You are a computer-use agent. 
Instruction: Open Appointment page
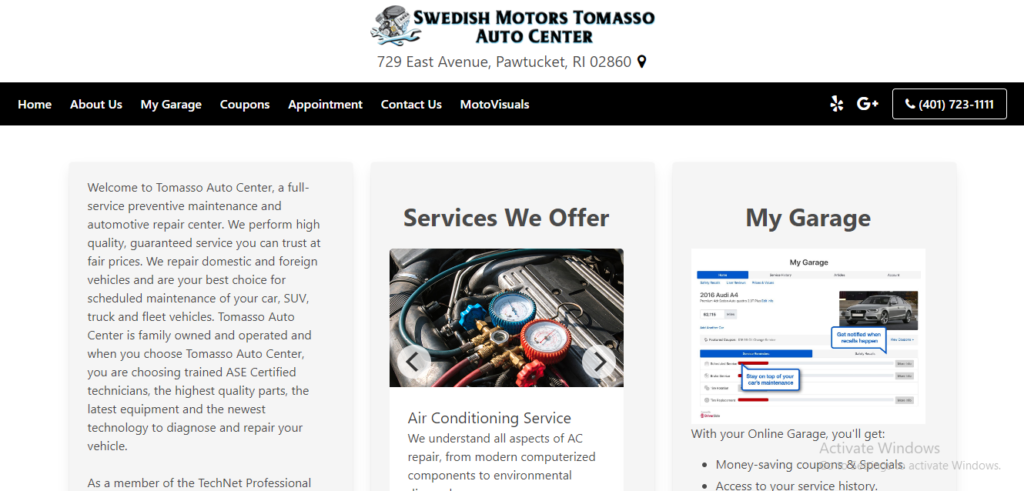325,104
